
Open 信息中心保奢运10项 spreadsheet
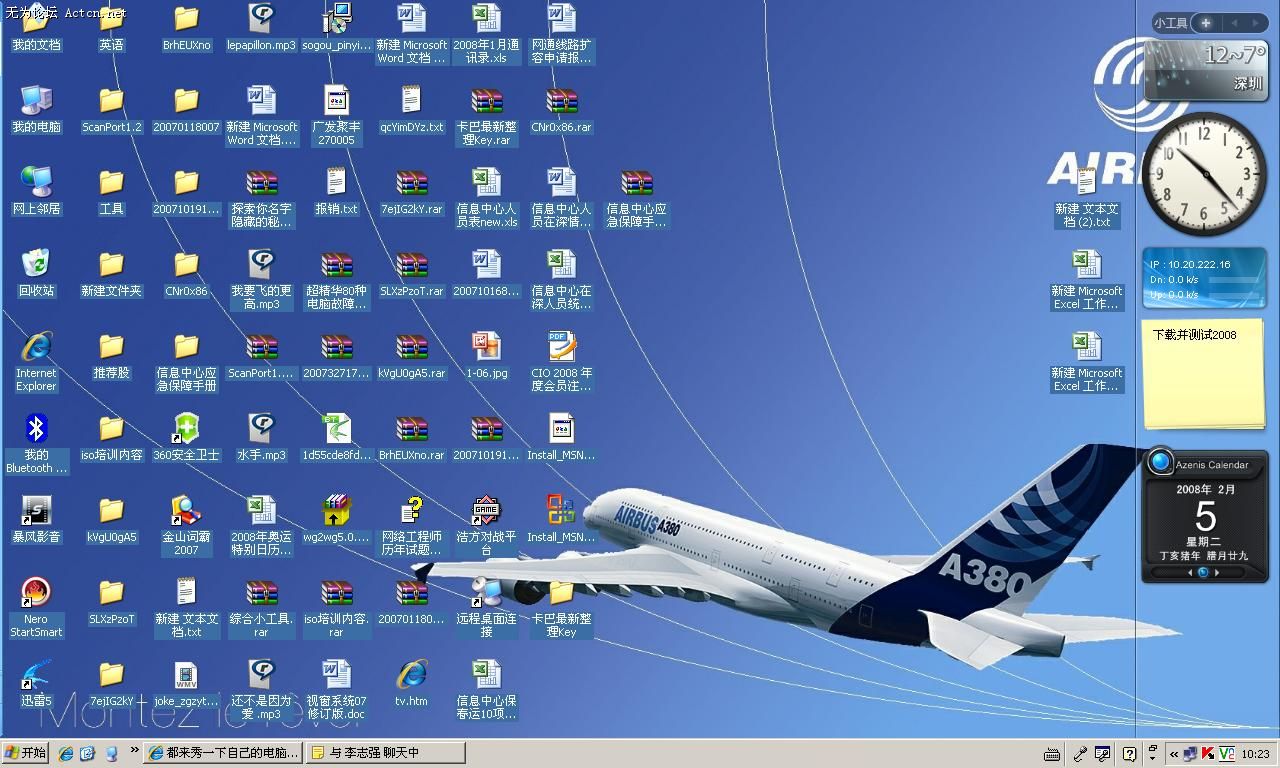[x=486, y=690]
